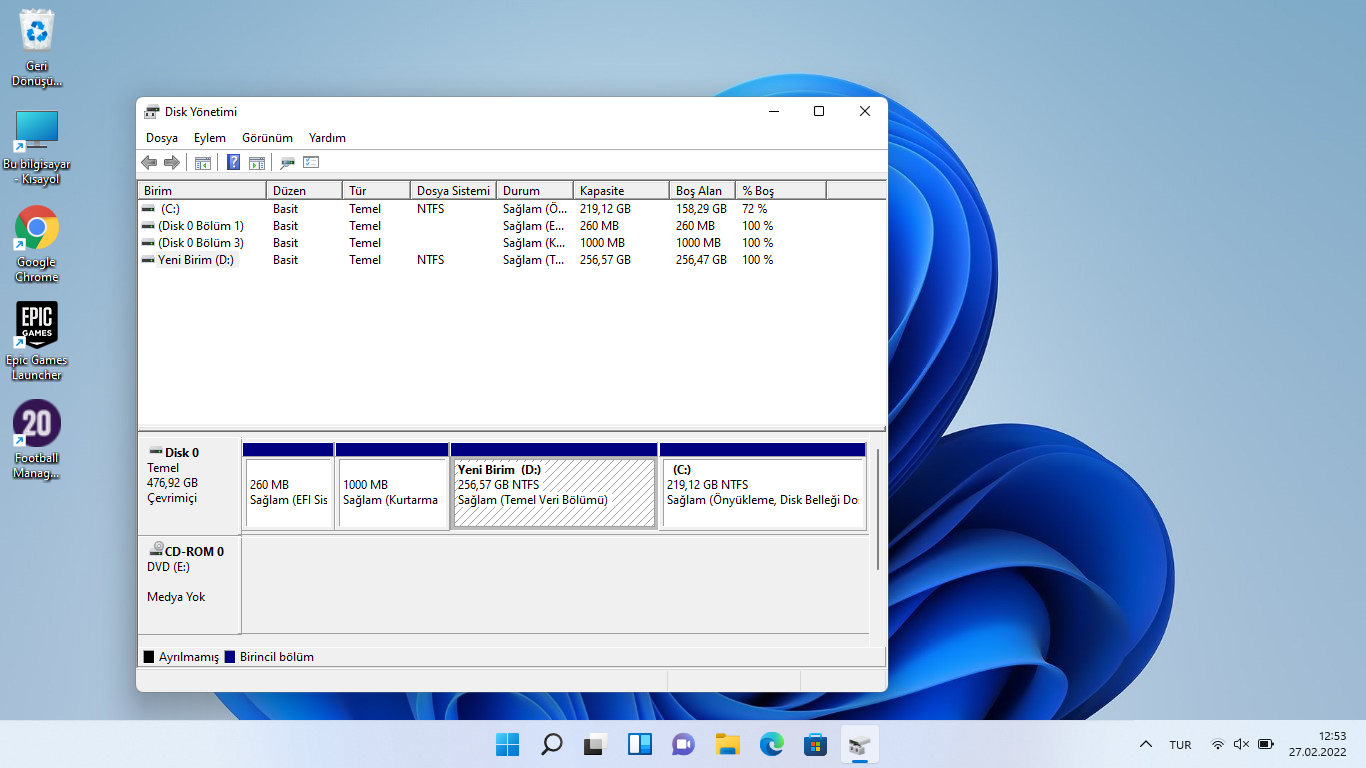This screenshot has height=768, width=1366.
Task: Click the checklist settings toolbar icon
Action: (311, 162)
